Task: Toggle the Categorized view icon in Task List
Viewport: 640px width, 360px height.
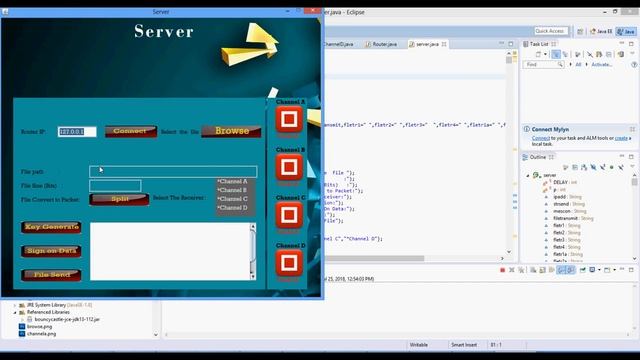Action: coord(556,54)
